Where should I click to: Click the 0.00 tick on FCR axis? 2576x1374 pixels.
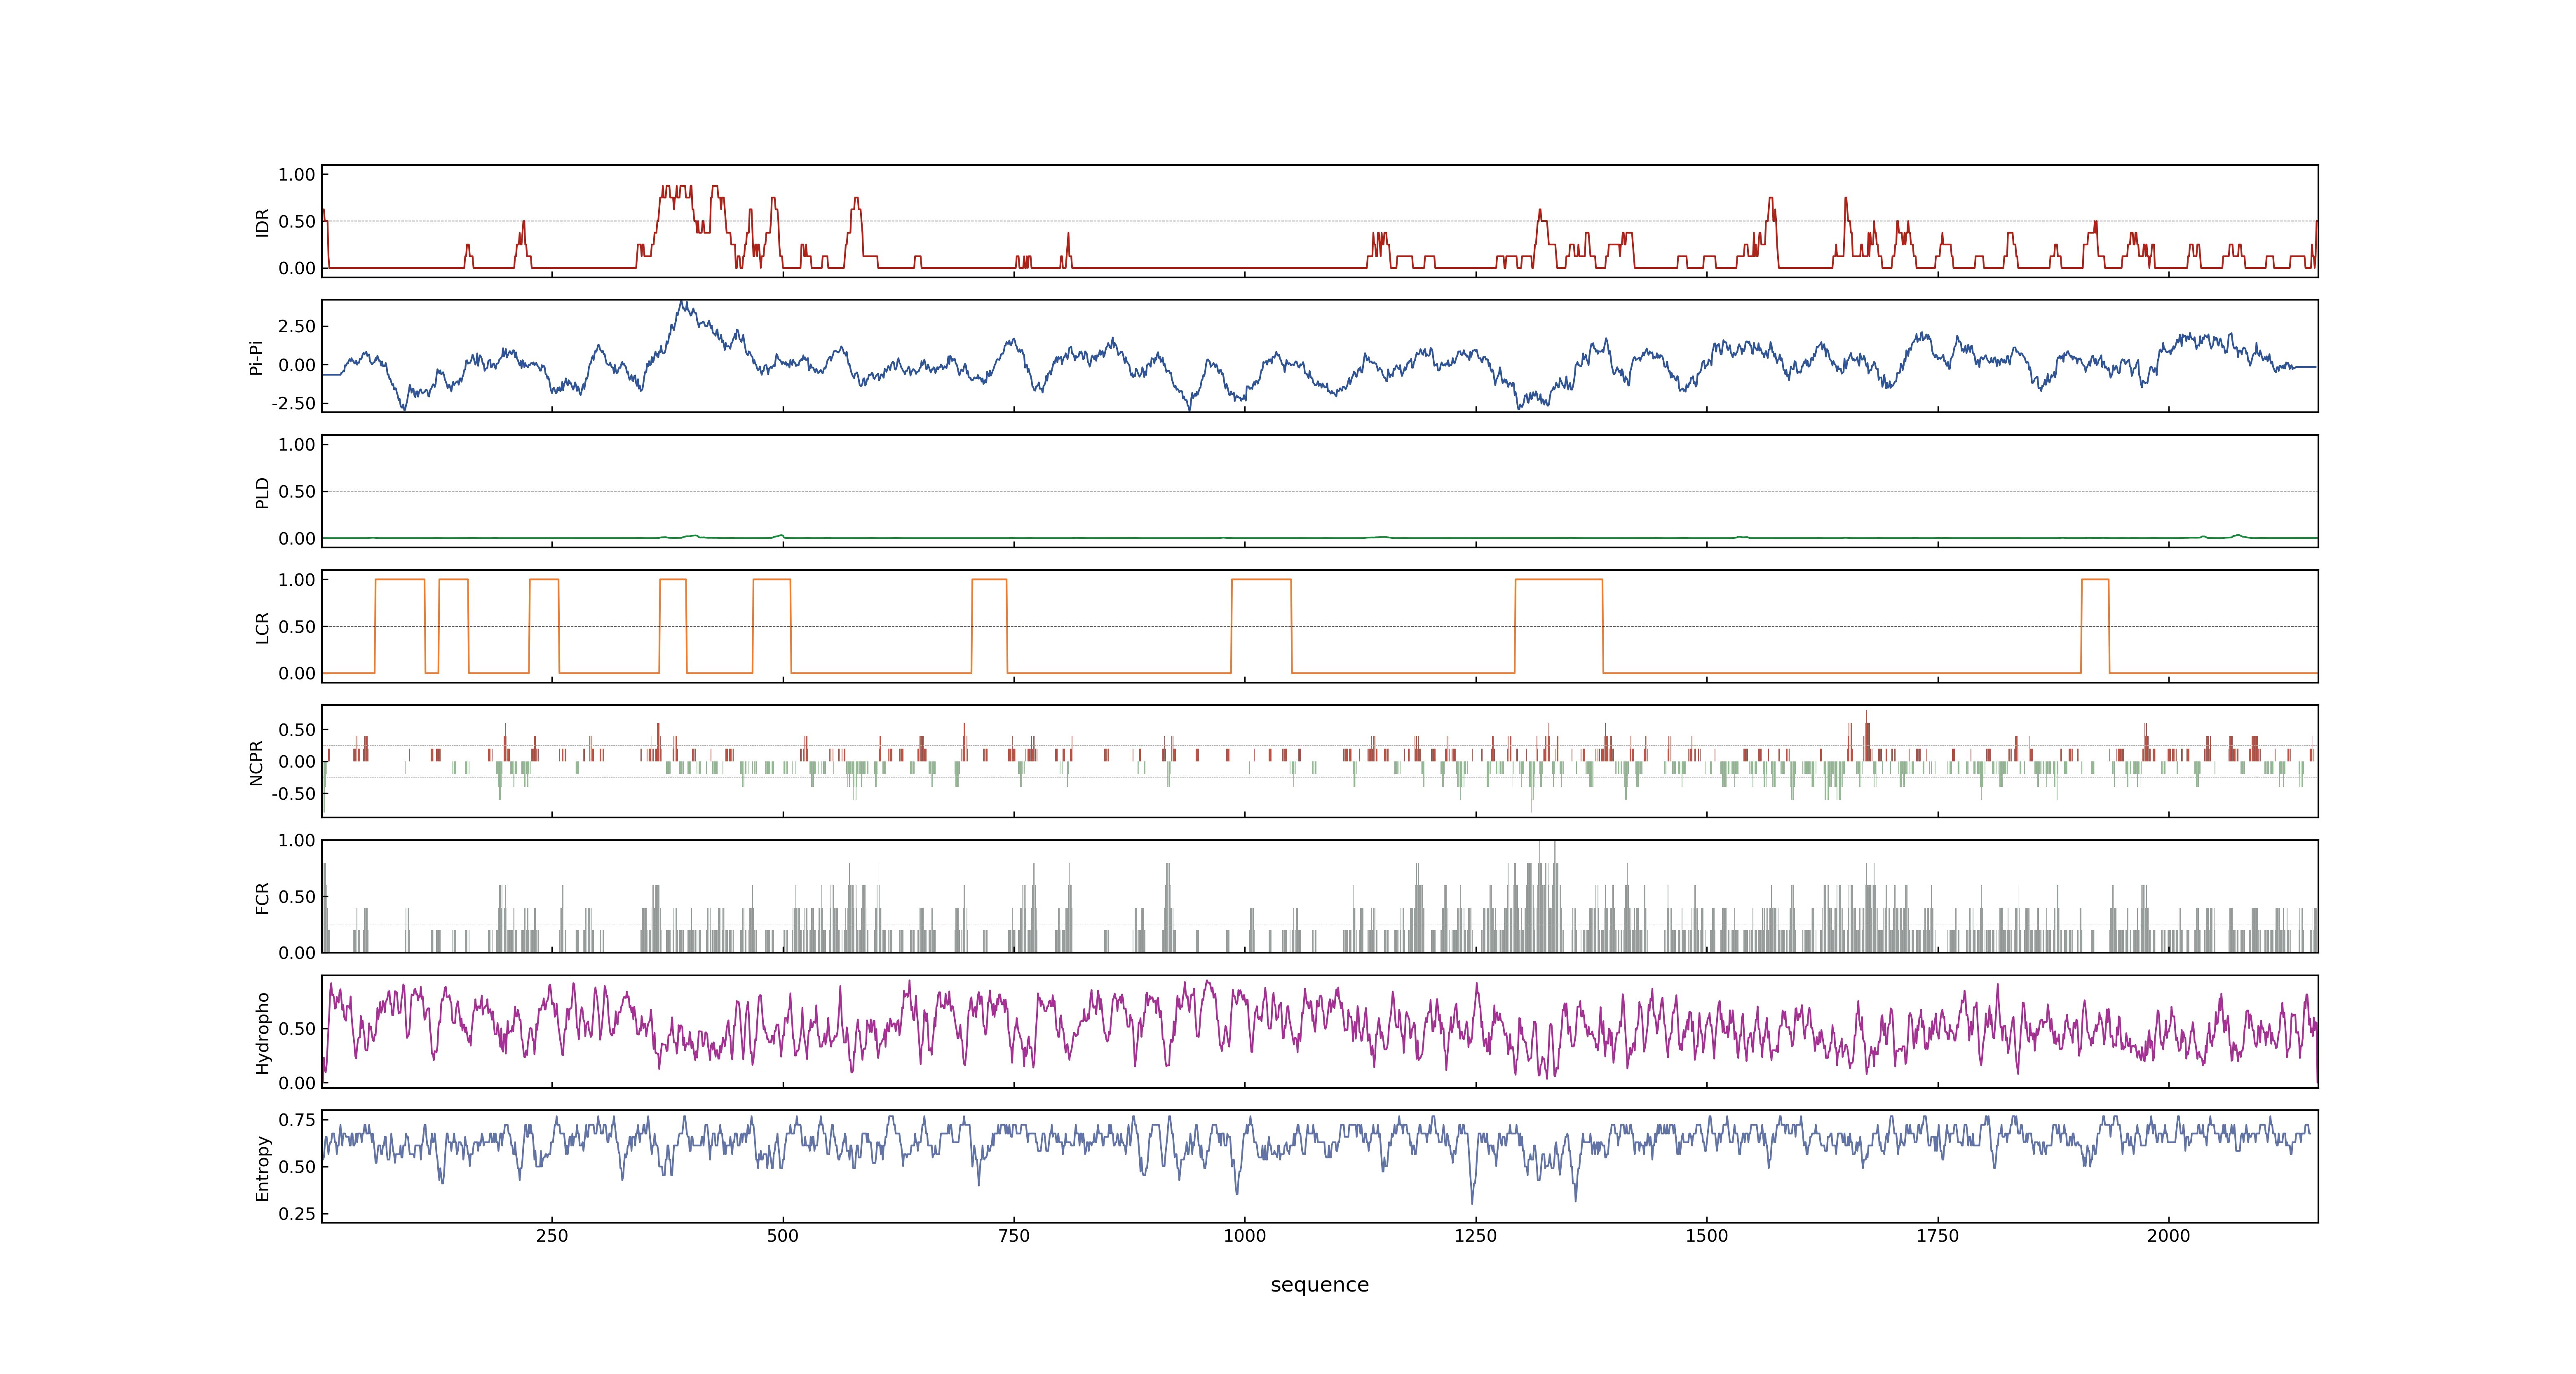(x=297, y=953)
